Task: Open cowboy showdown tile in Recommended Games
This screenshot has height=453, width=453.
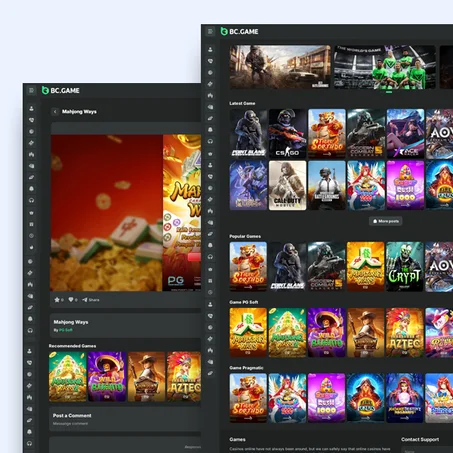Action: (x=146, y=376)
